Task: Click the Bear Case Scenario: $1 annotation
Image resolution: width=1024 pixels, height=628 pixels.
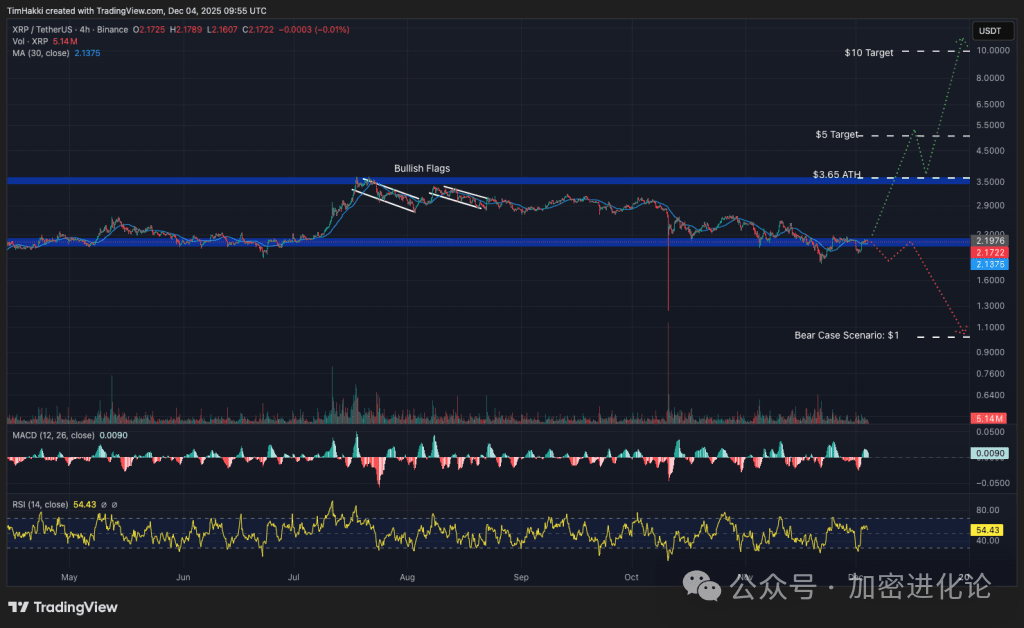Action: [845, 335]
